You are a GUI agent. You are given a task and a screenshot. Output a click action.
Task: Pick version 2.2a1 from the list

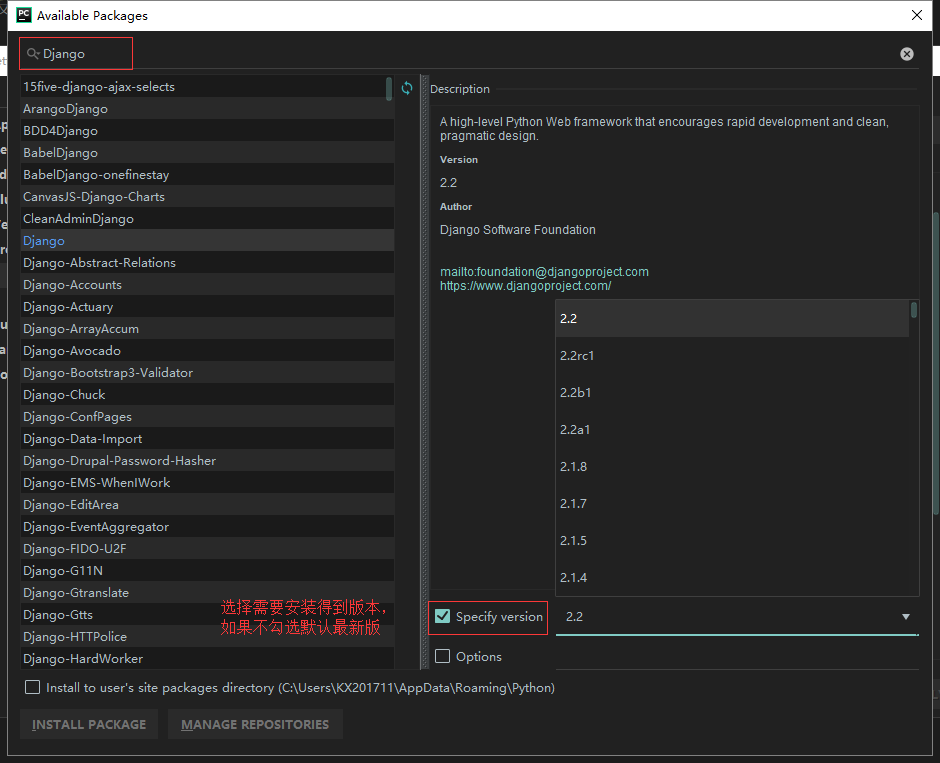pyautogui.click(x=732, y=430)
